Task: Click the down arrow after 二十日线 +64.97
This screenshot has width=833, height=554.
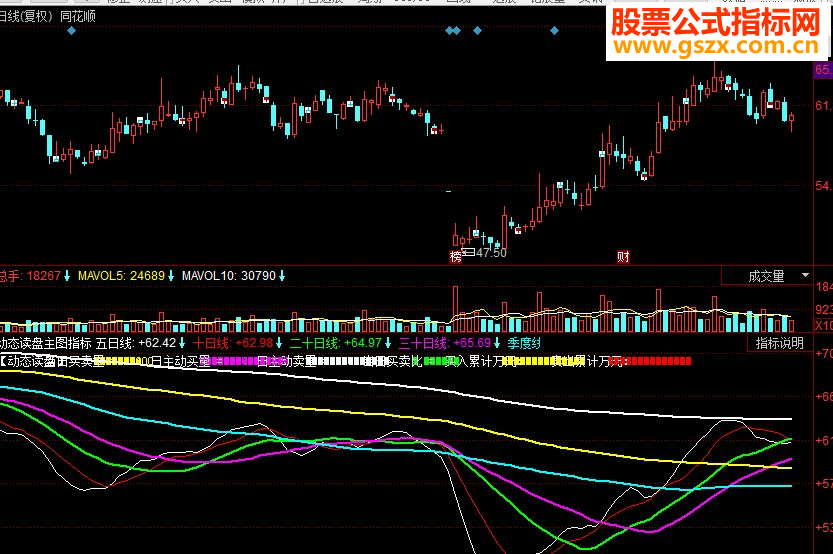Action: pos(388,343)
